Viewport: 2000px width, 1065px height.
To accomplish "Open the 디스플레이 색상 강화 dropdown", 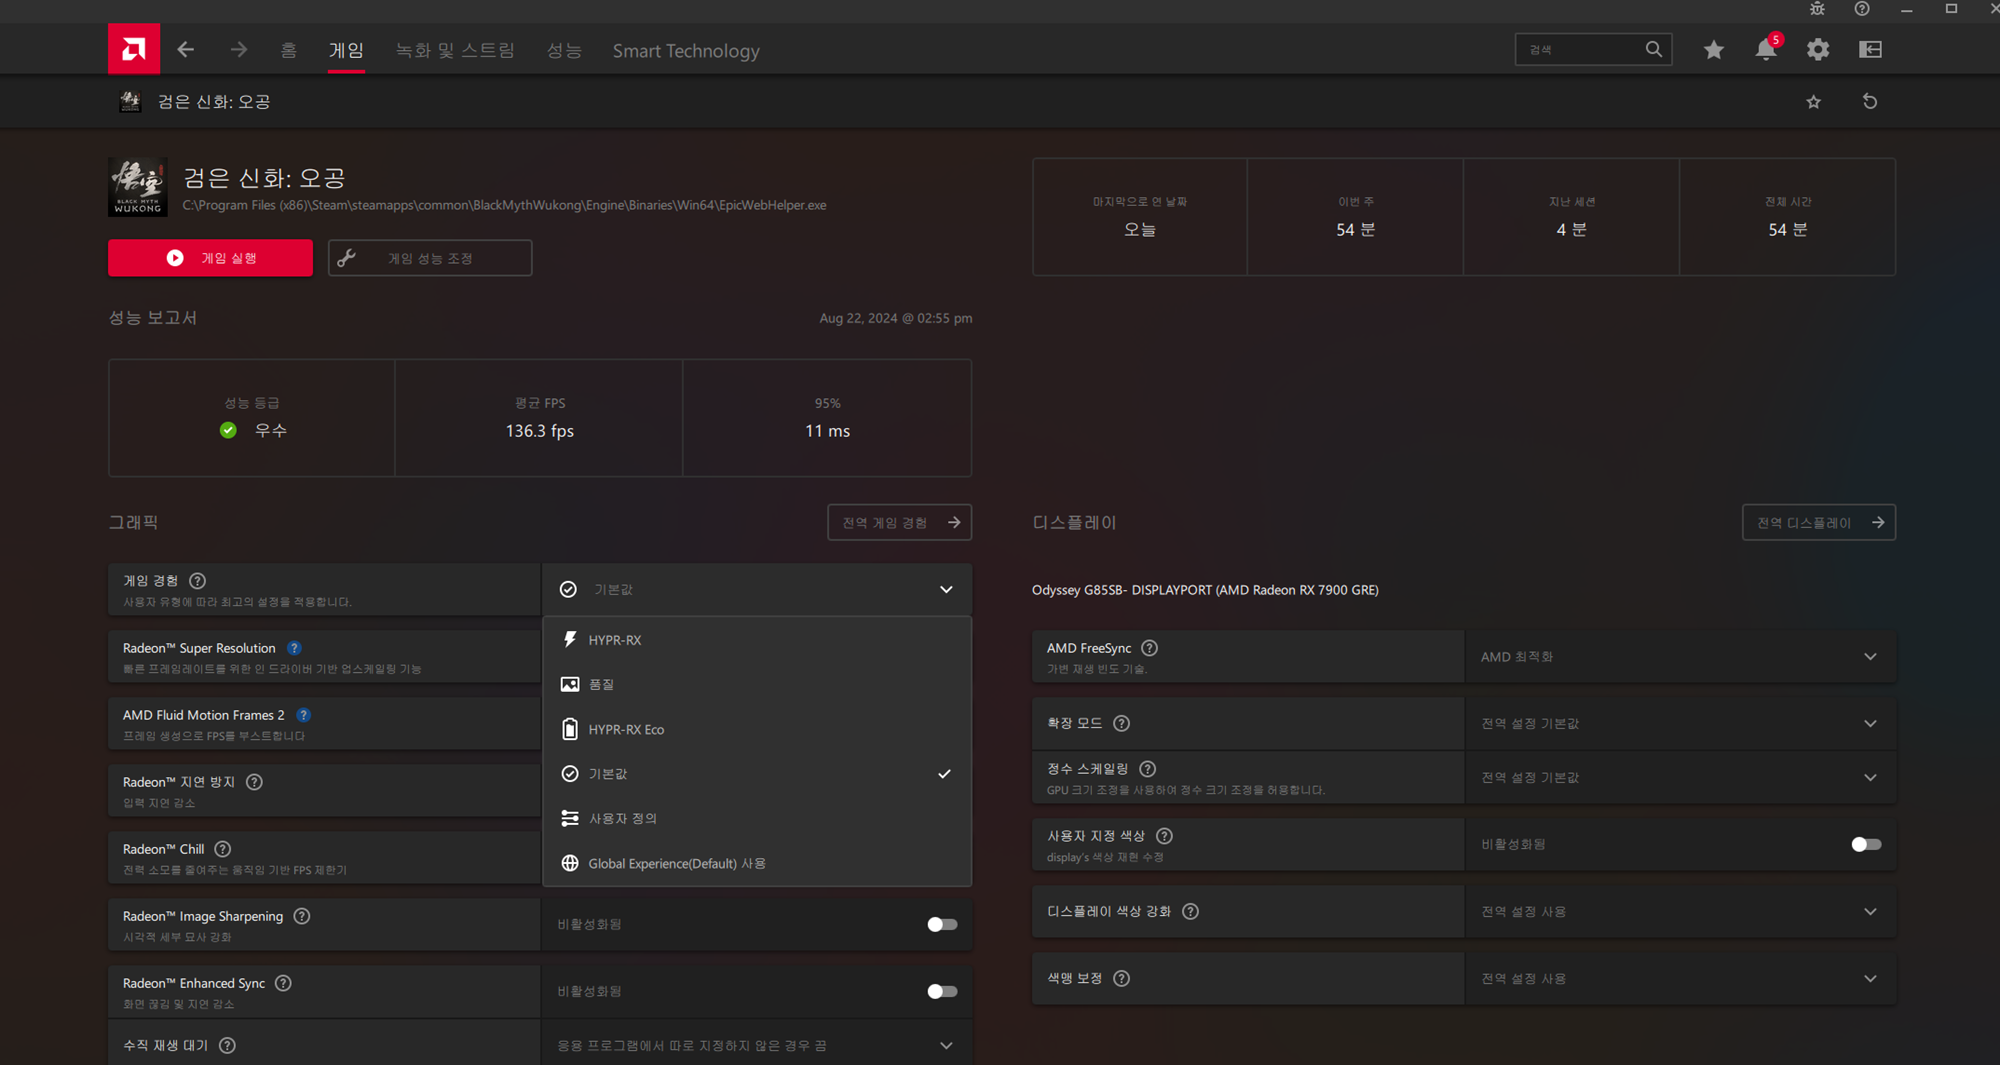I will coord(1680,911).
